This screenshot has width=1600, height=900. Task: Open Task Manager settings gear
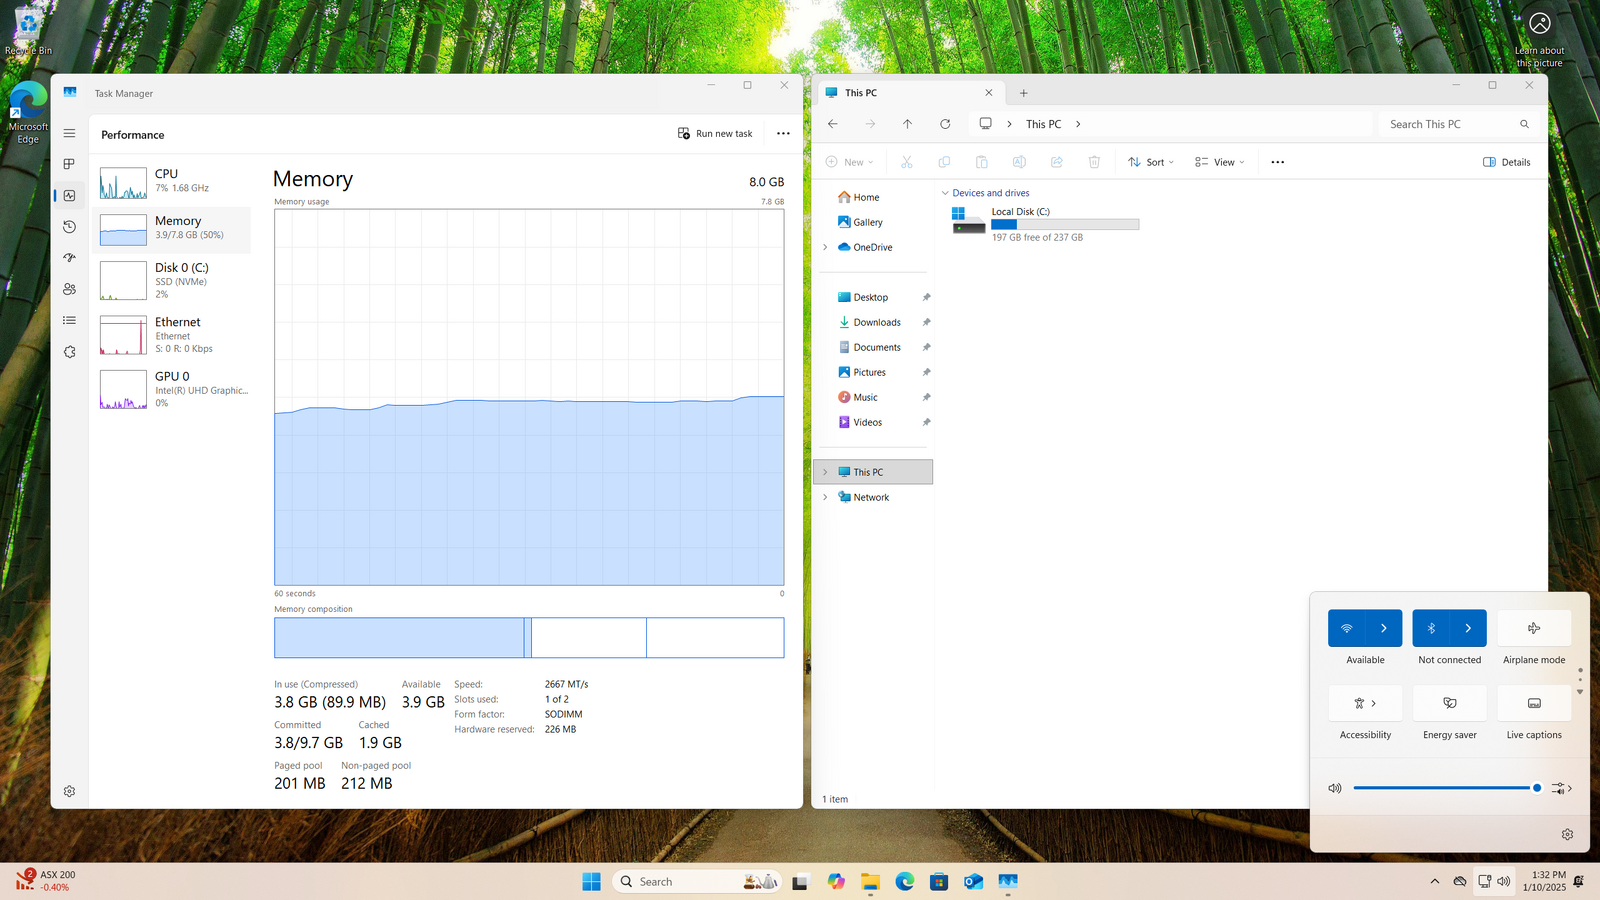coord(69,791)
